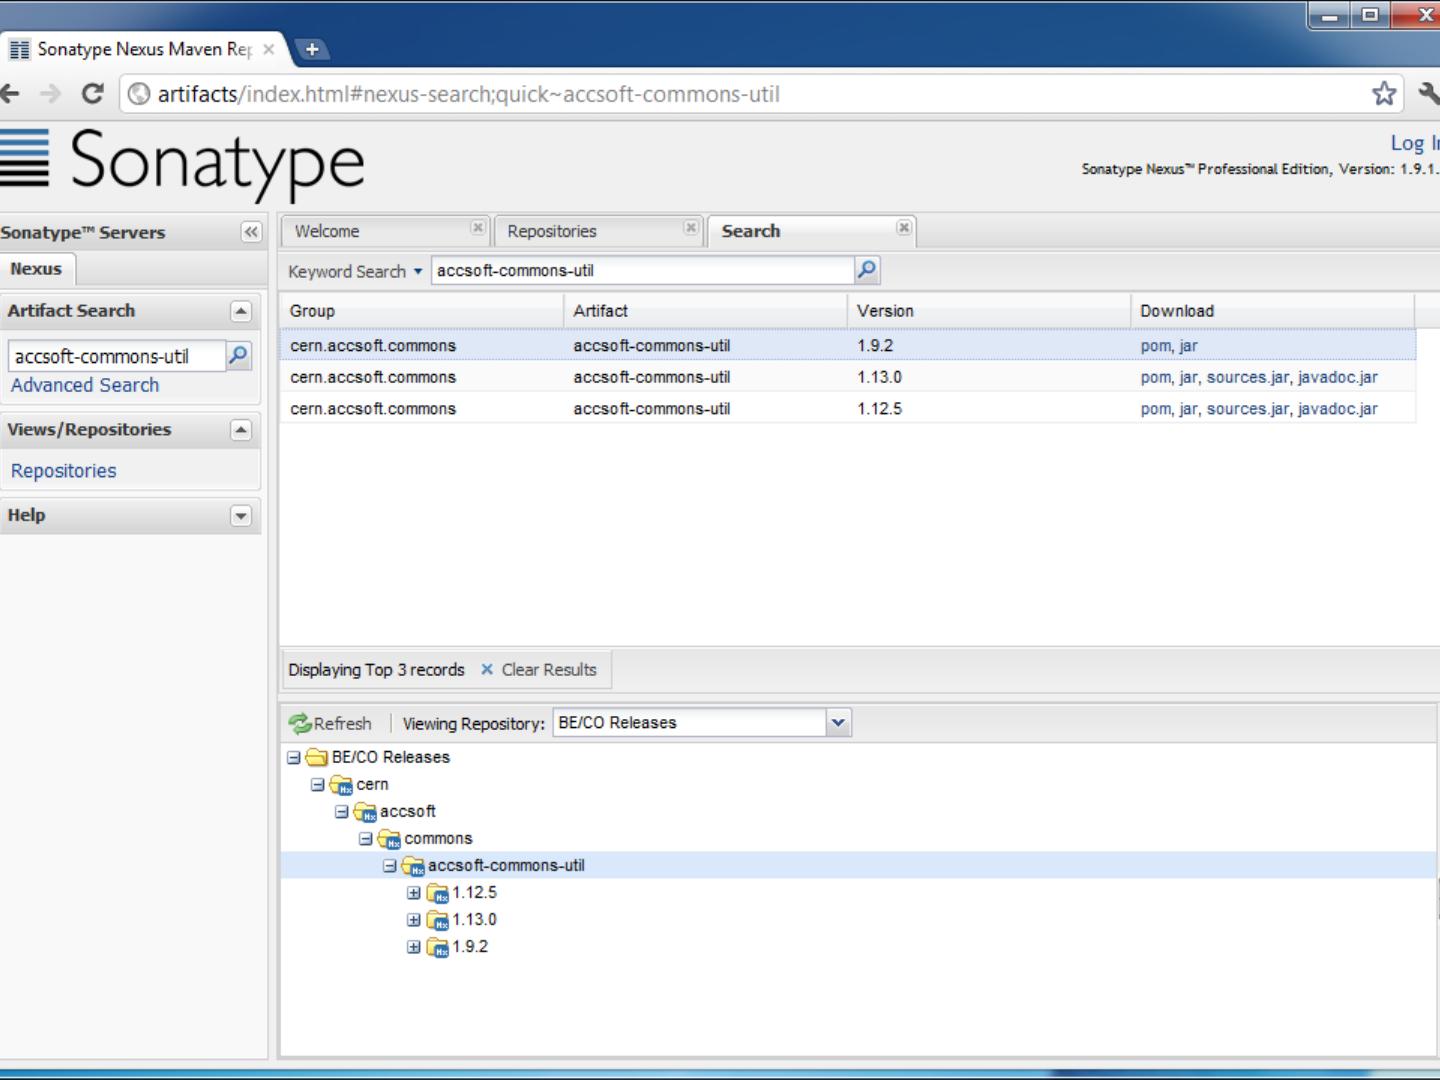This screenshot has height=1080, width=1440.
Task: Collapse the Sonatype Servers sidebar panel
Action: click(x=250, y=232)
